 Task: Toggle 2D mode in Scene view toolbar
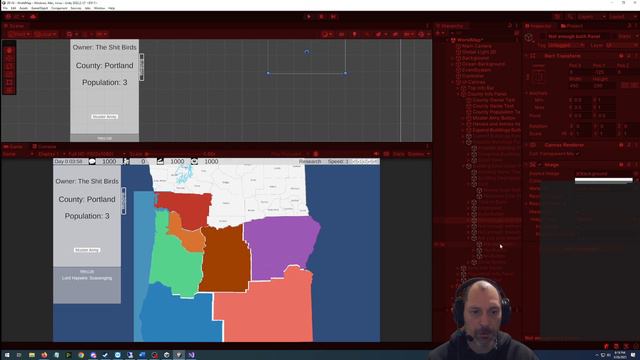point(342,34)
